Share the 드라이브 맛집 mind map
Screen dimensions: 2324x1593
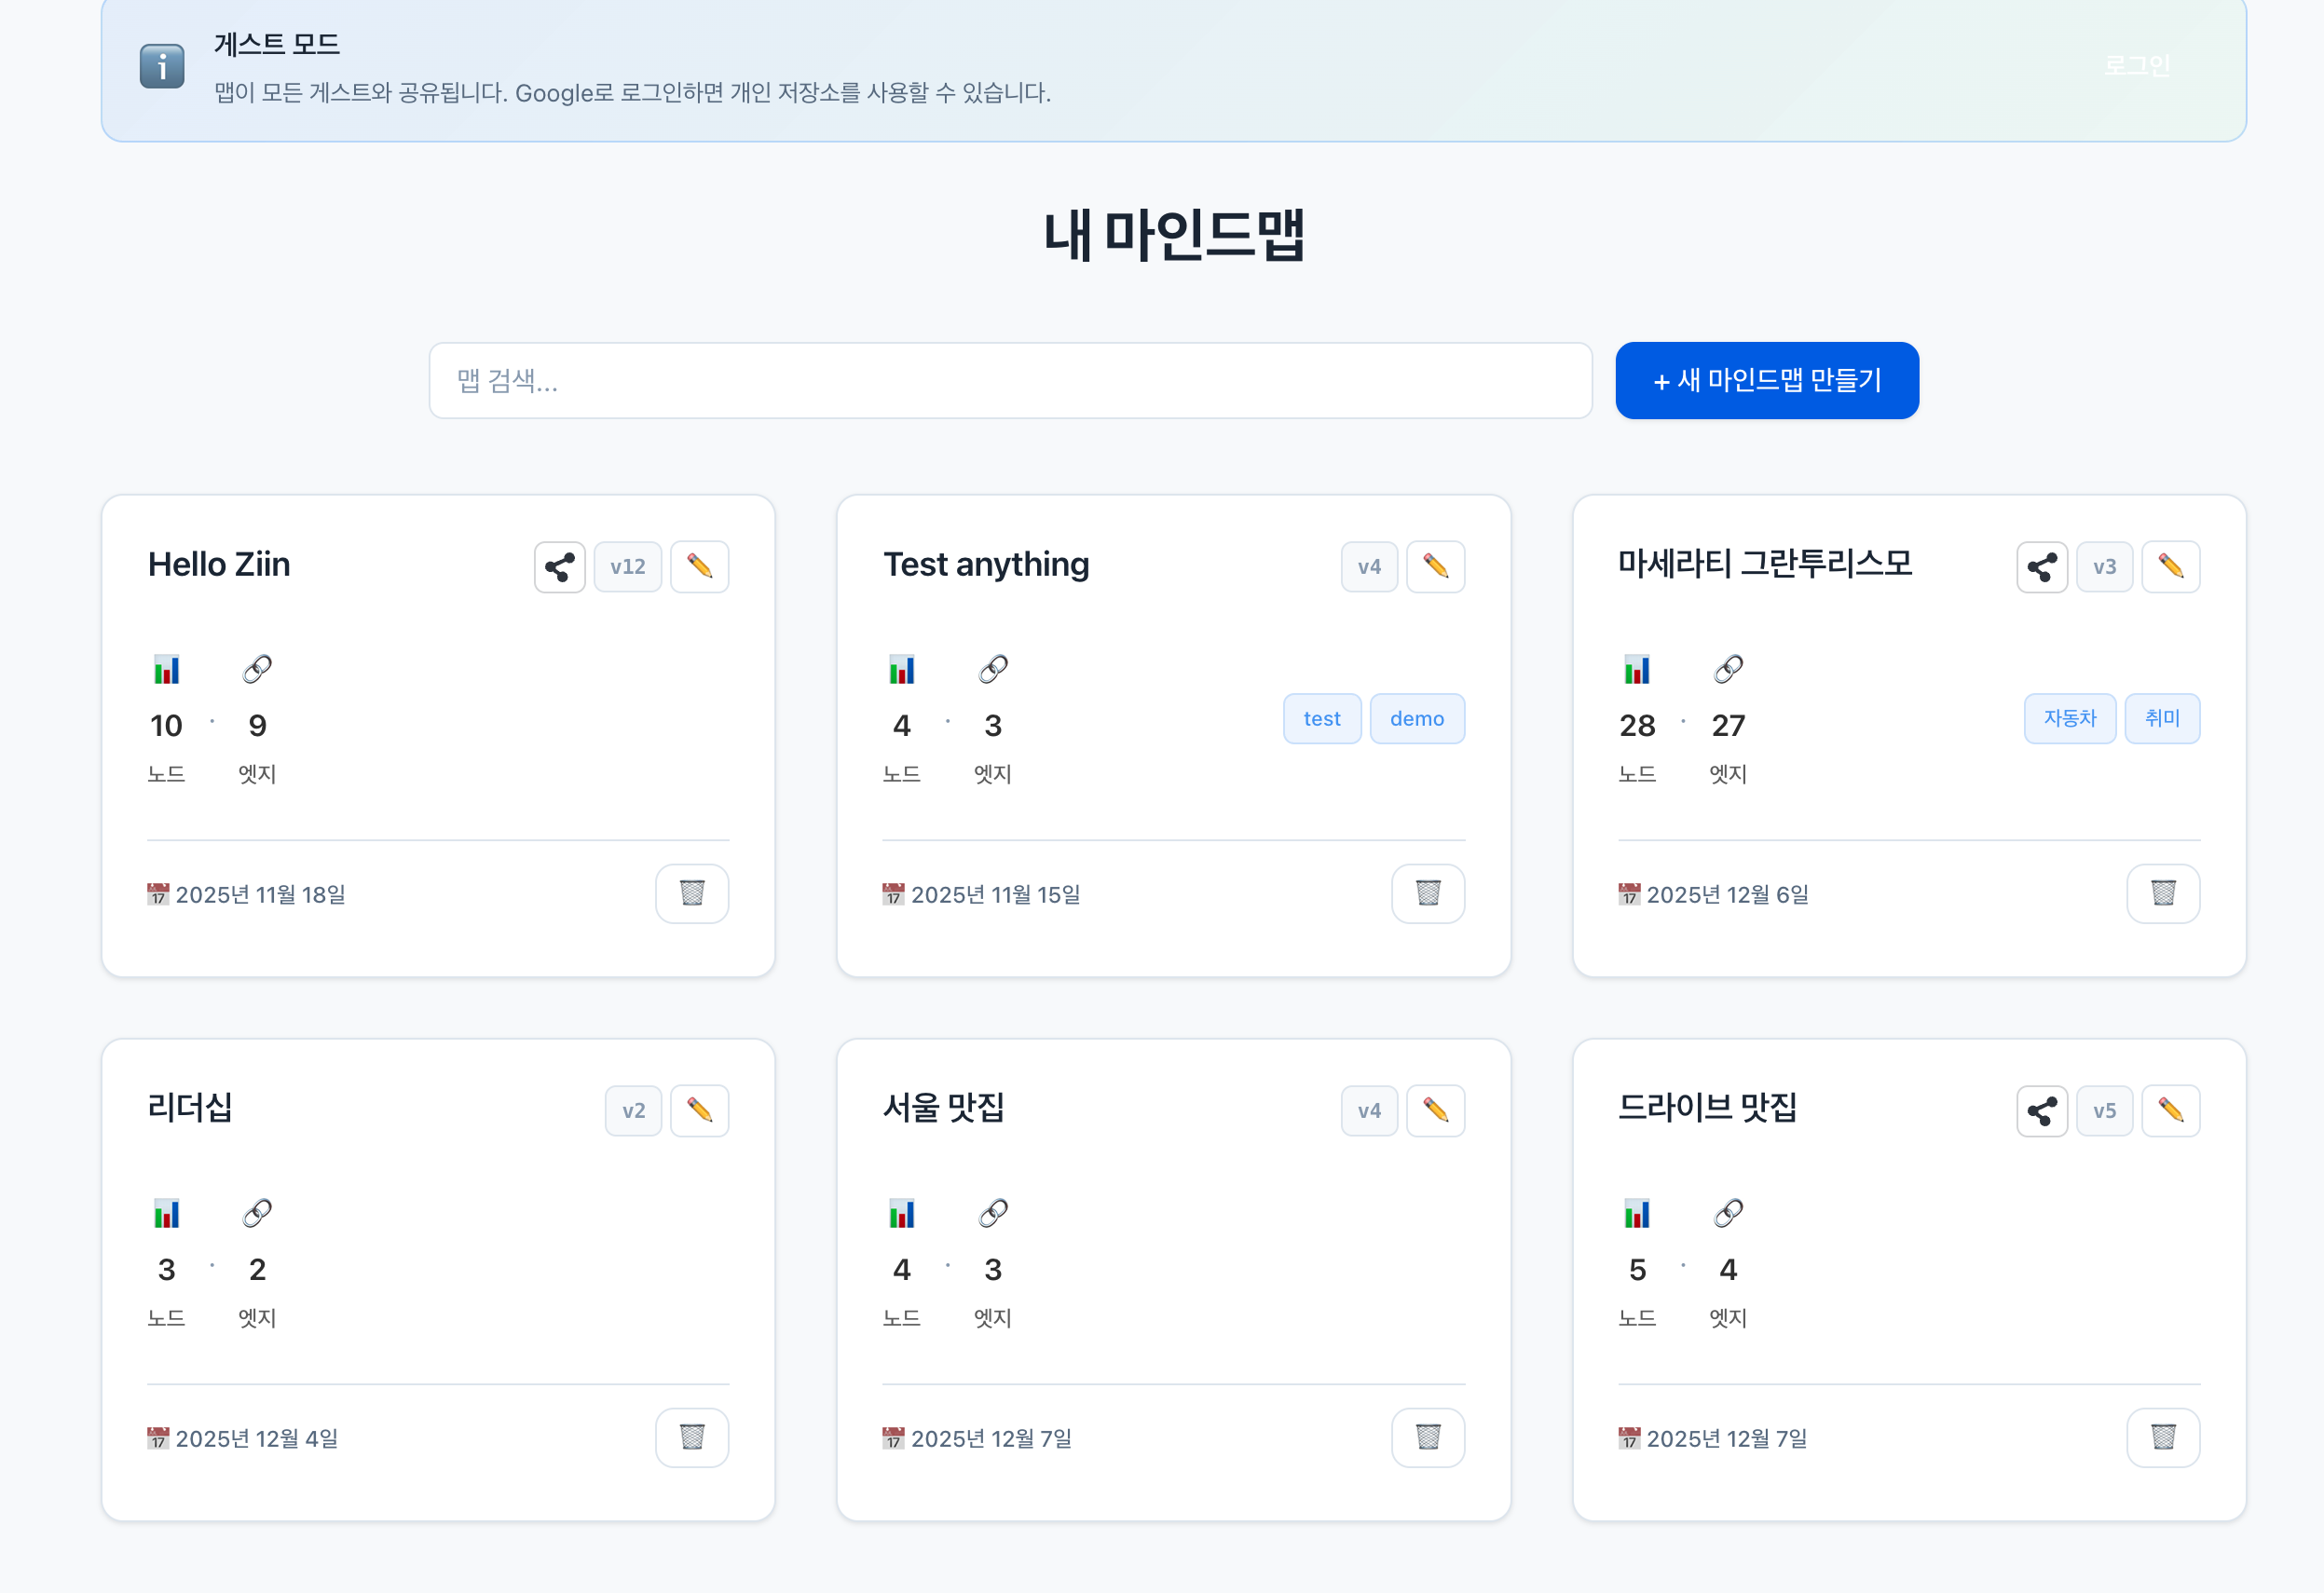pos(2041,1111)
